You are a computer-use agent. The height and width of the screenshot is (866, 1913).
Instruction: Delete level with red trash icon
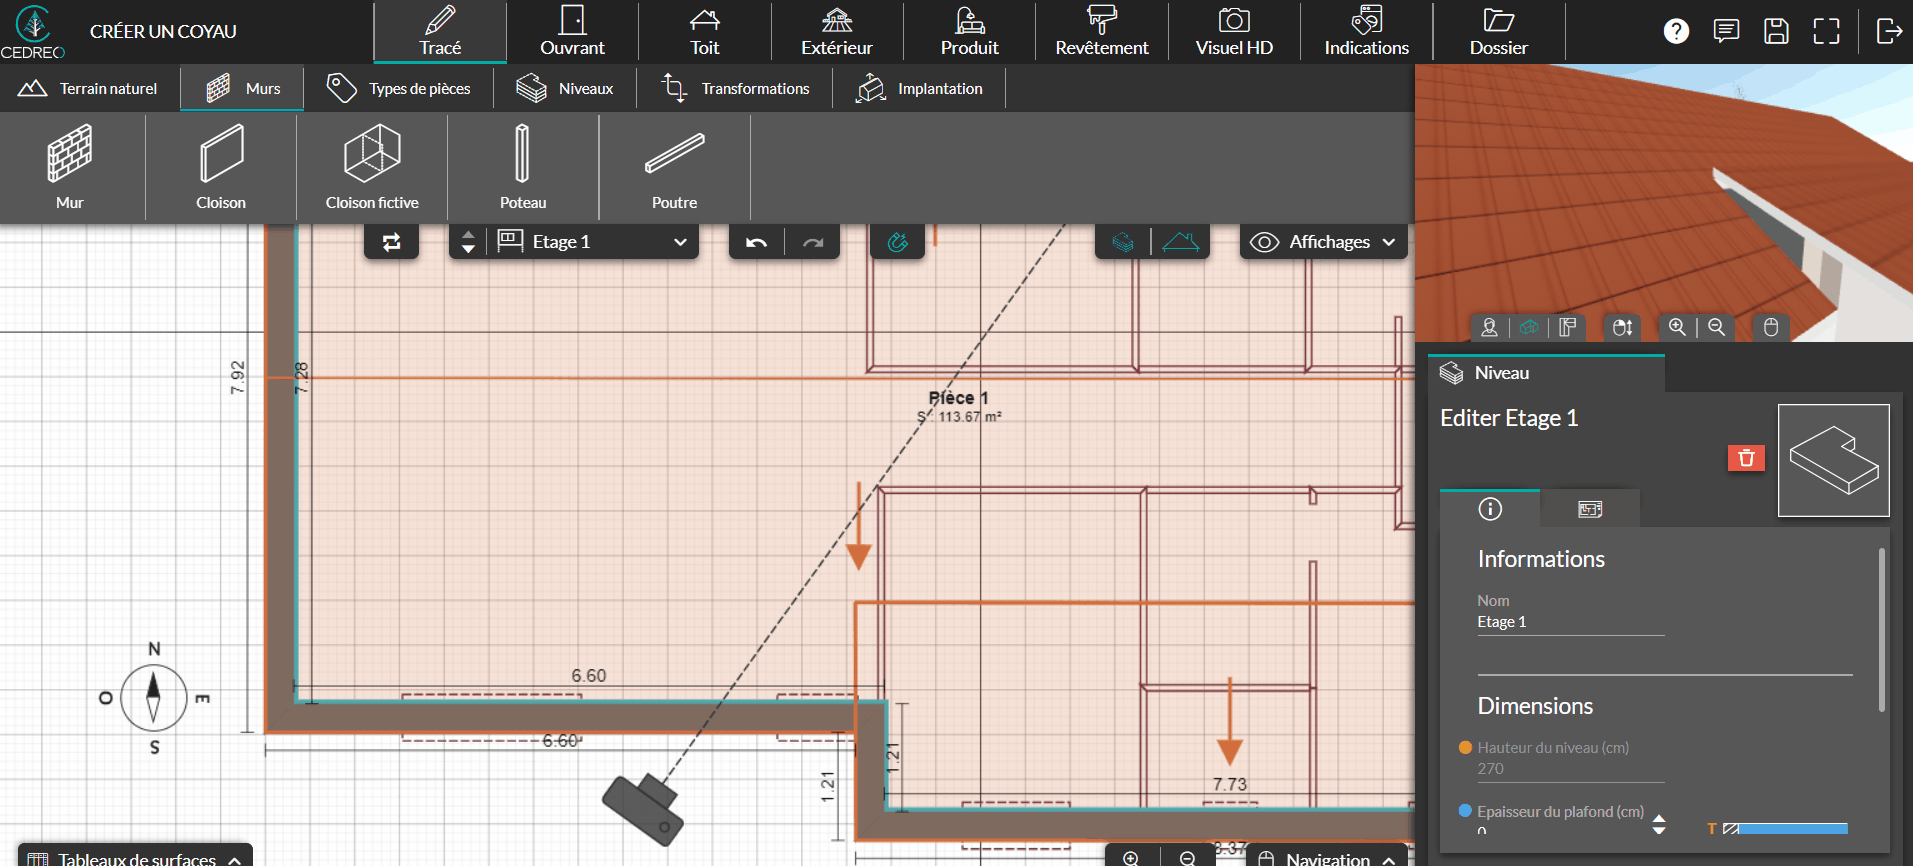point(1746,458)
